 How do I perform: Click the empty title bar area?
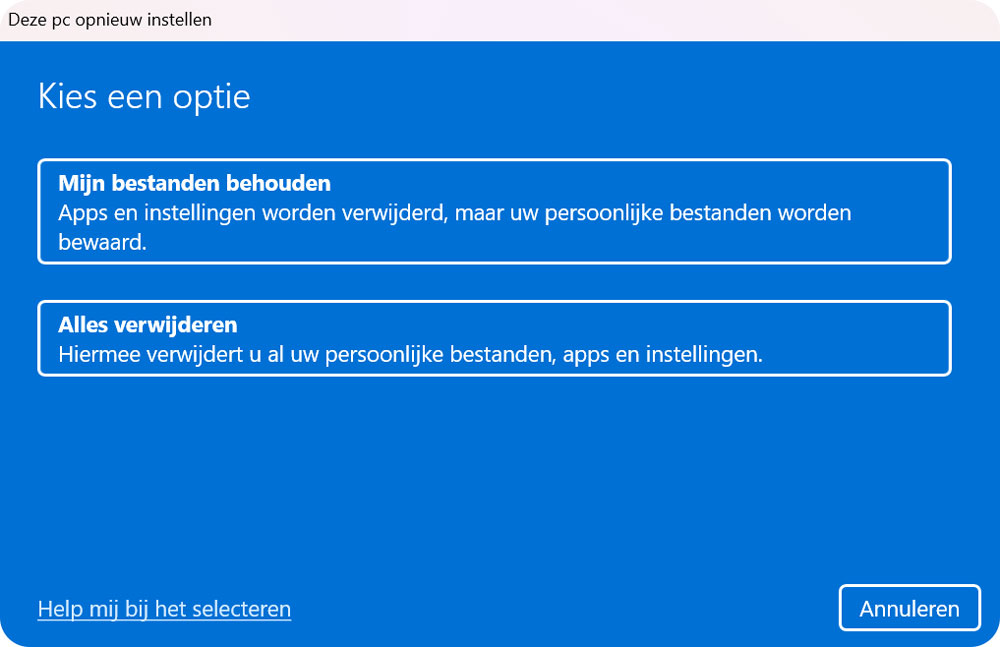(600, 20)
